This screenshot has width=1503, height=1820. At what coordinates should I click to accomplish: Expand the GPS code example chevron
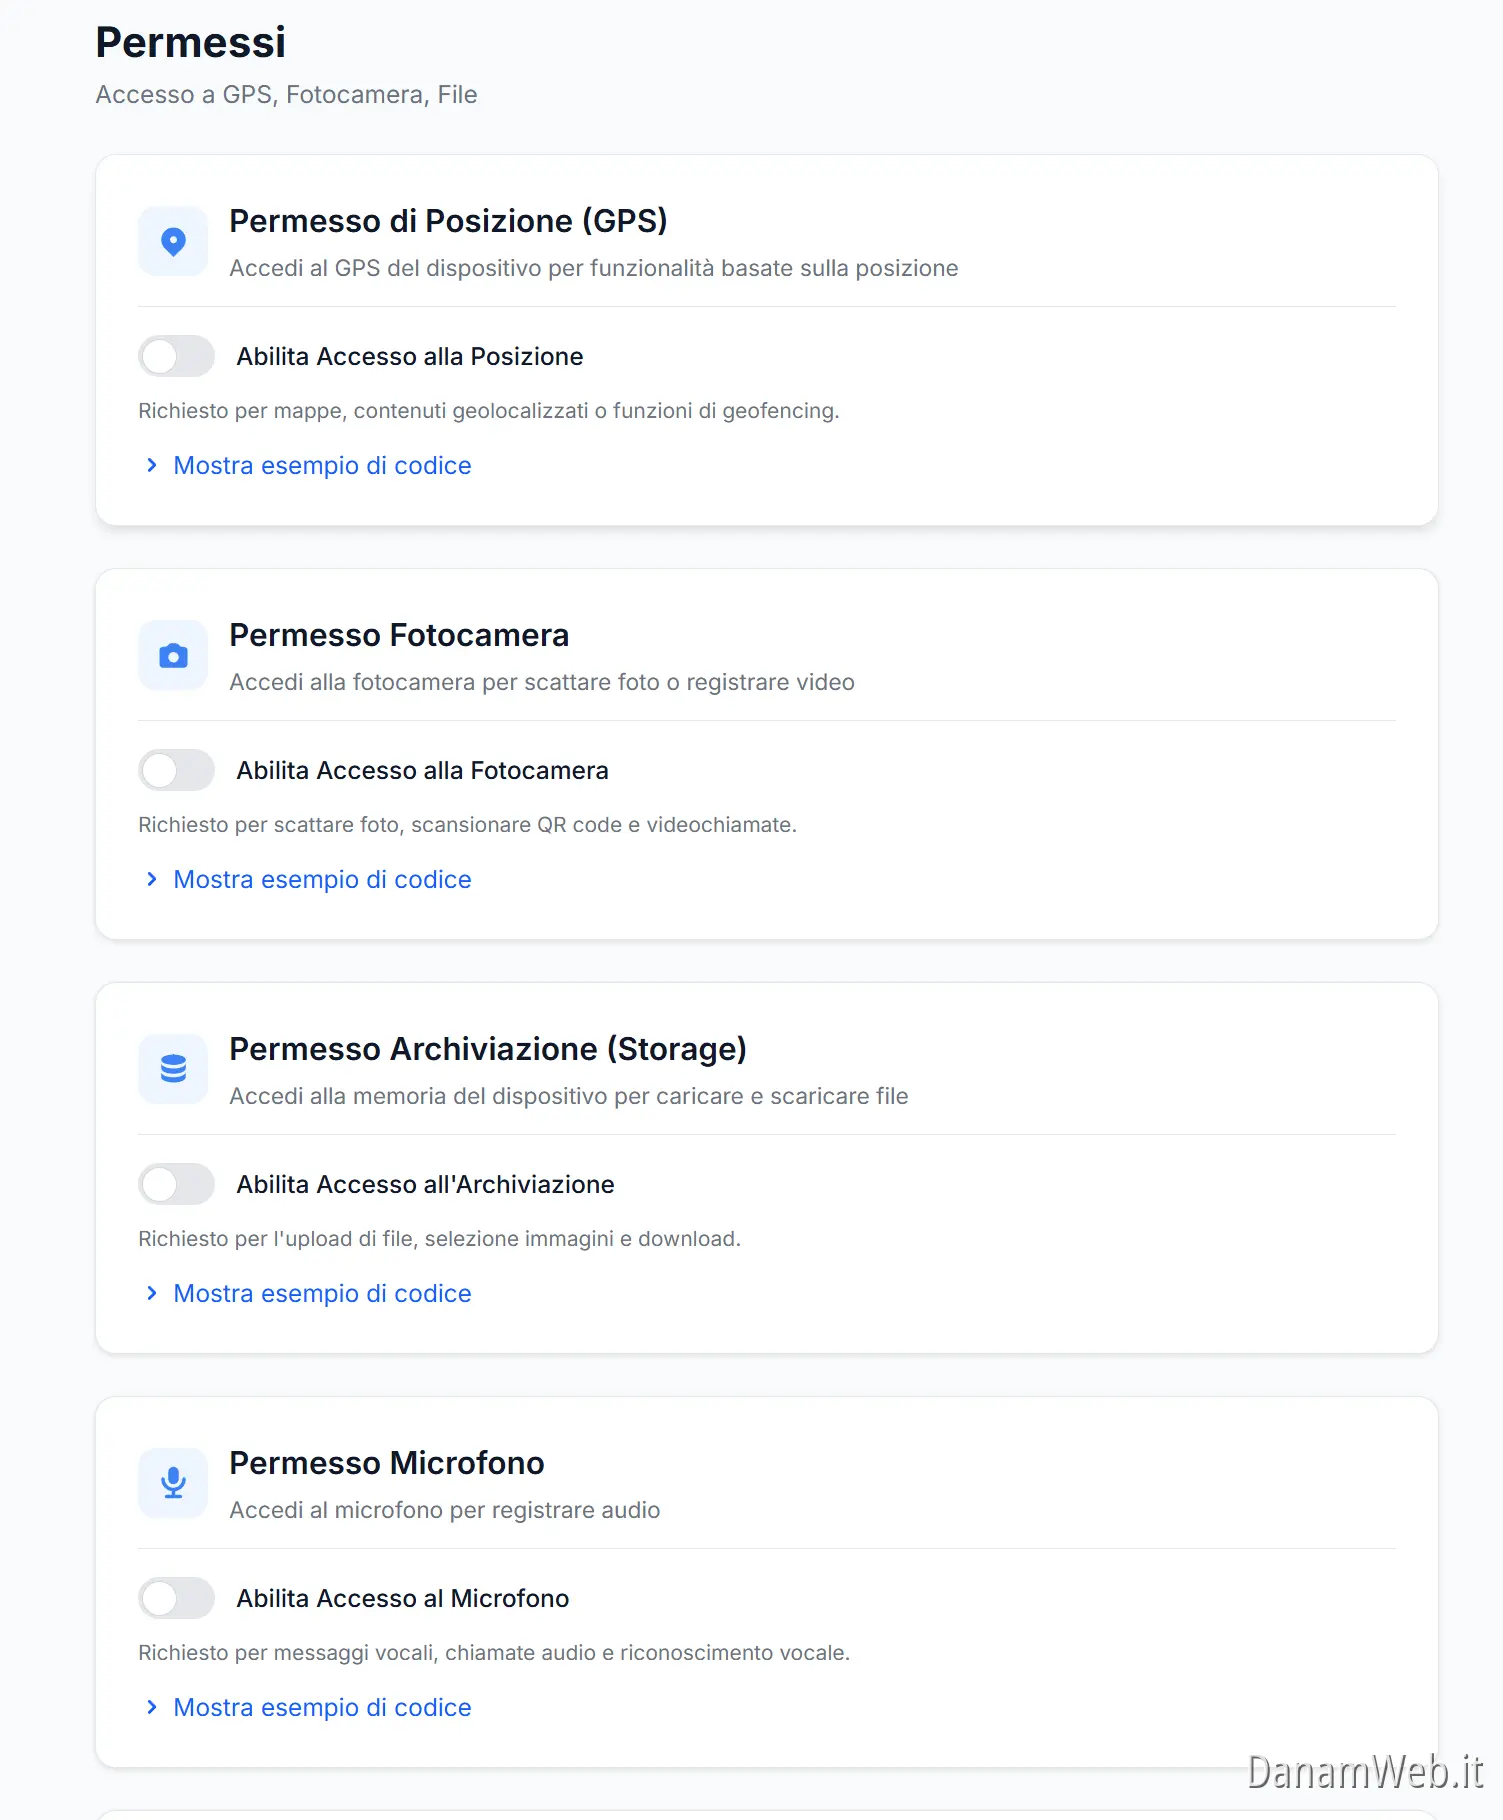pos(152,464)
